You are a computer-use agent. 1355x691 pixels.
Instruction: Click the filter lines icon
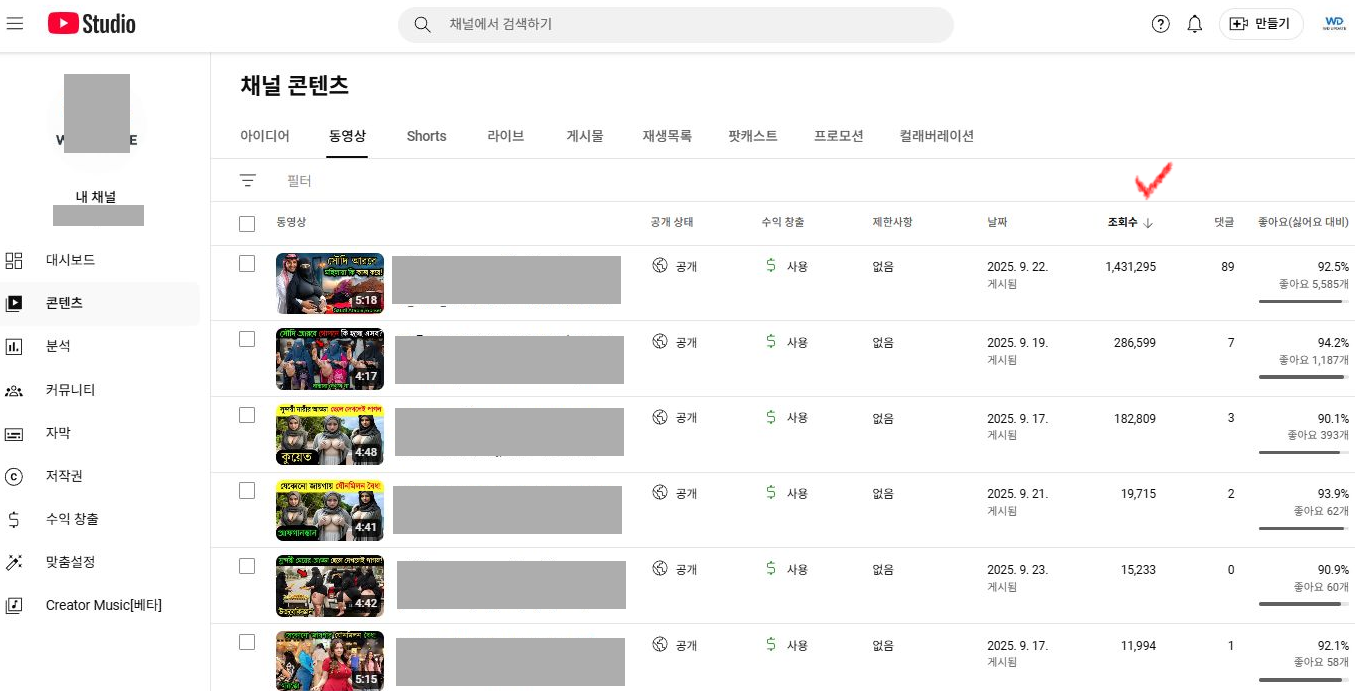pyautogui.click(x=248, y=180)
